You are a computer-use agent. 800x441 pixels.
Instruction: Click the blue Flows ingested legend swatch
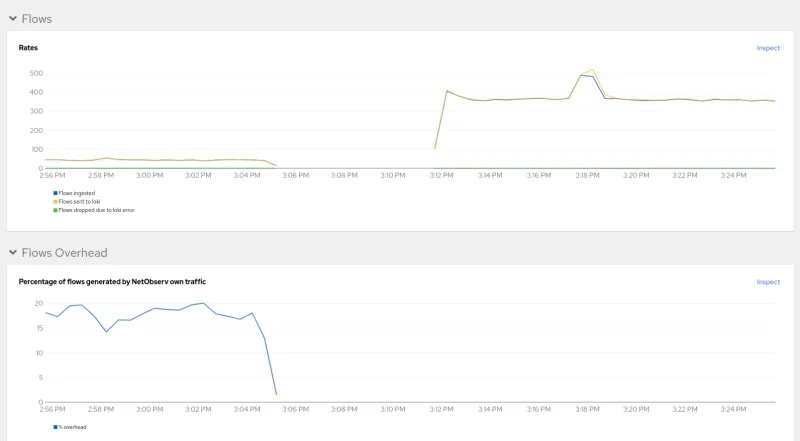55,193
